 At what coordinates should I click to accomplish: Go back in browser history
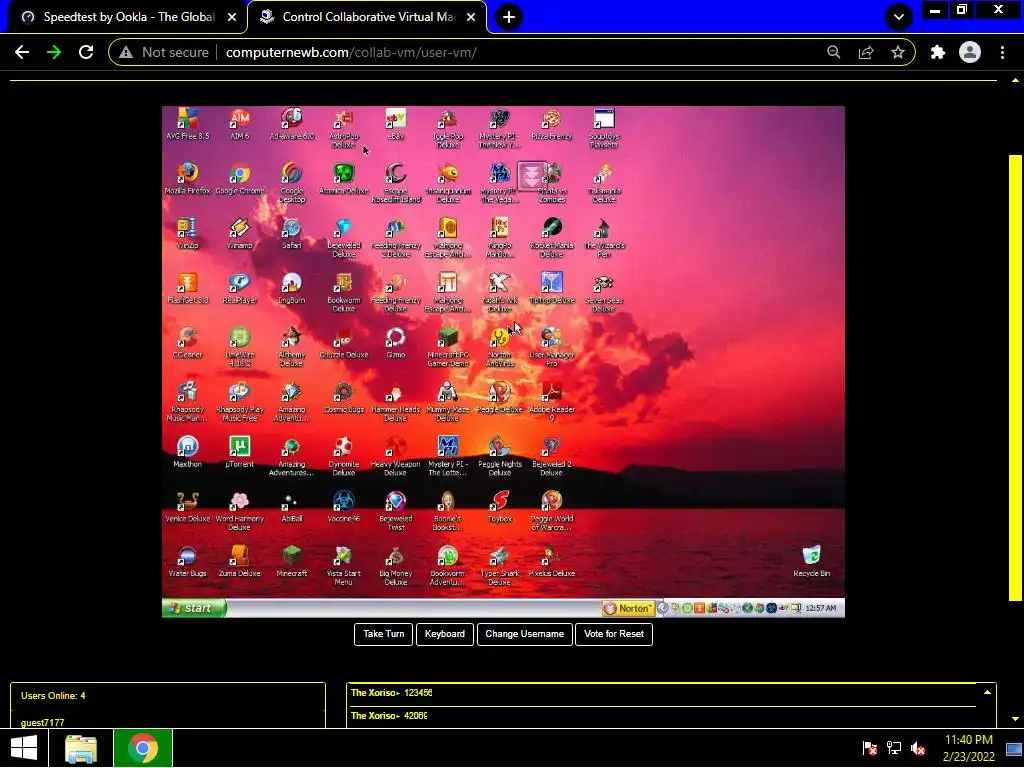pos(22,52)
